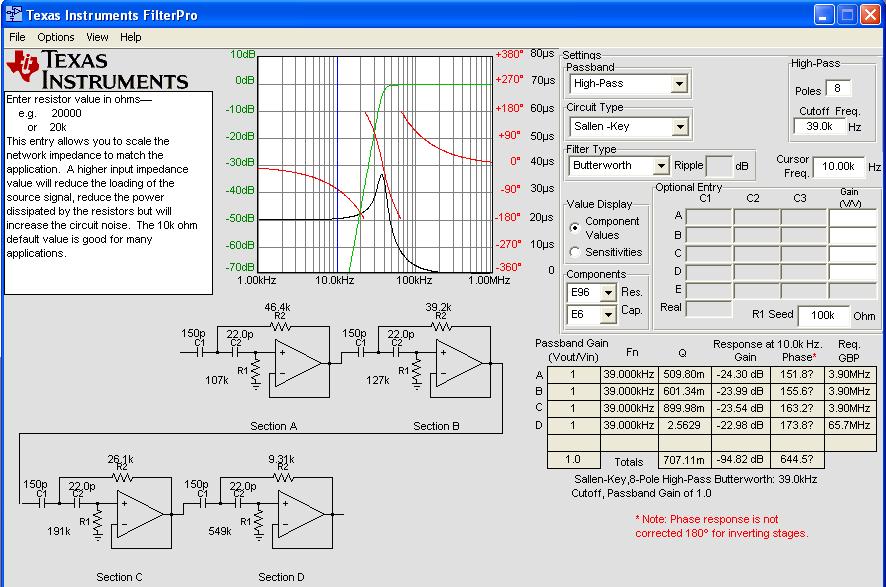Click the Ripple dB input box
The image size is (886, 587).
[719, 166]
